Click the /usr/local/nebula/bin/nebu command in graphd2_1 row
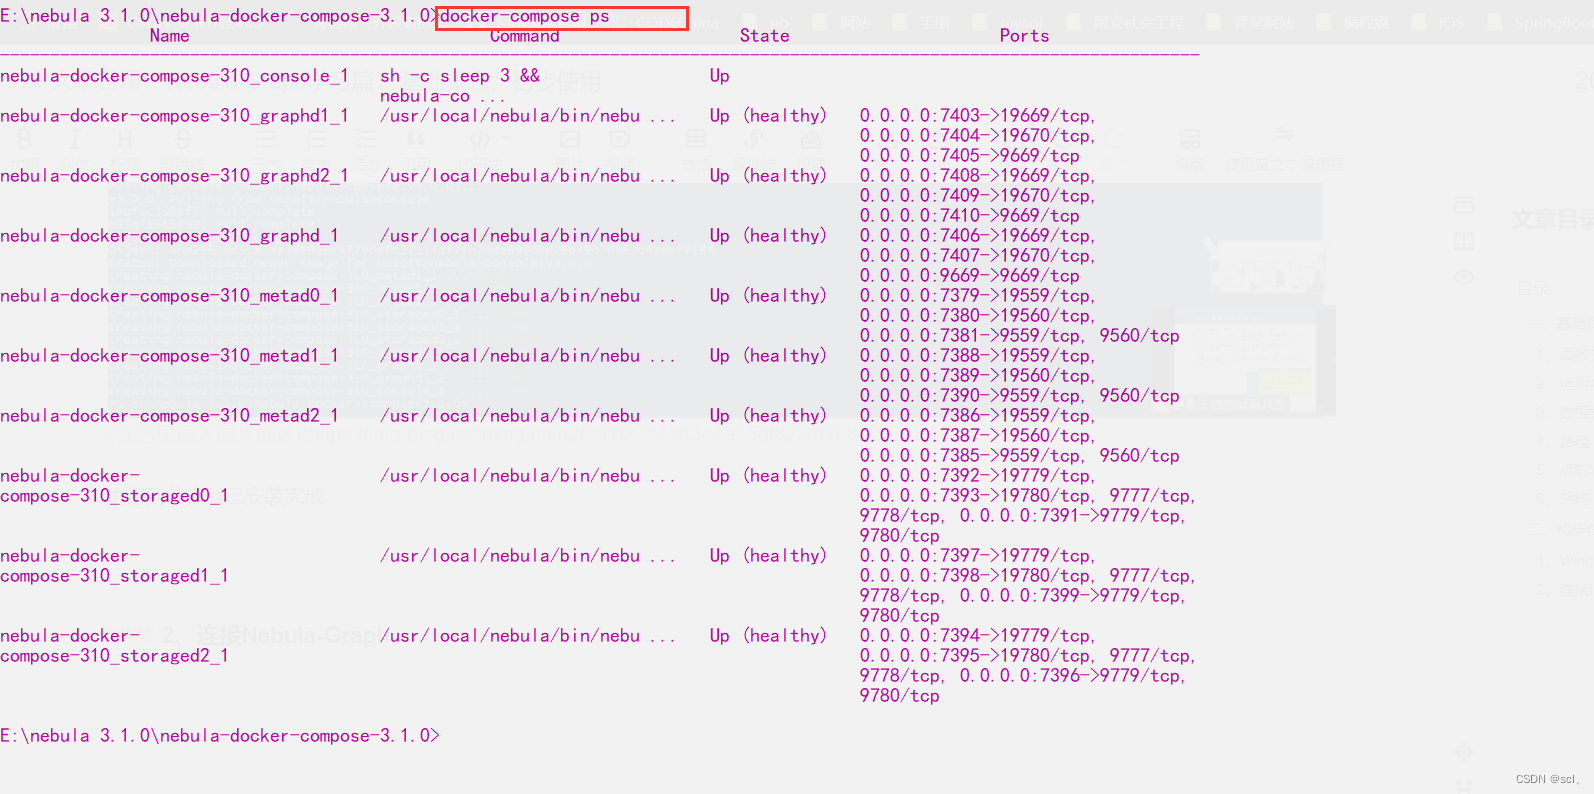The height and width of the screenshot is (794, 1594). [x=527, y=176]
